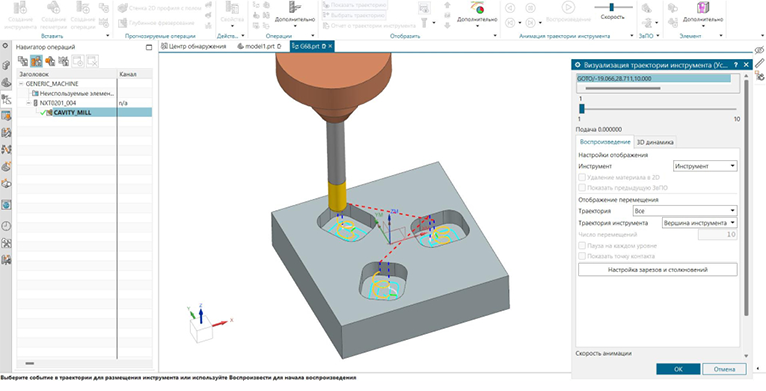Toggle Удаление материала в 2D checkbox
This screenshot has height=391, width=766.
click(x=581, y=178)
